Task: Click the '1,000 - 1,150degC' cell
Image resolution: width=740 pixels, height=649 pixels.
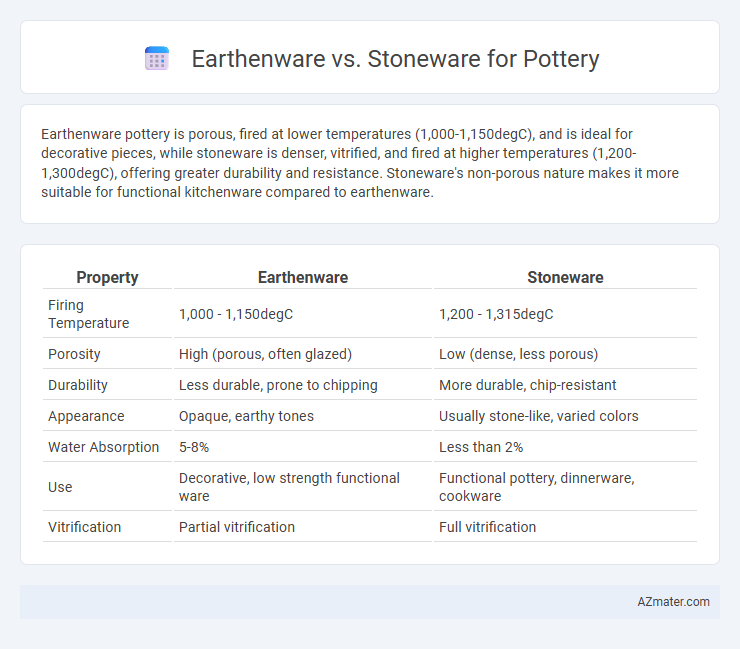Action: [x=303, y=314]
